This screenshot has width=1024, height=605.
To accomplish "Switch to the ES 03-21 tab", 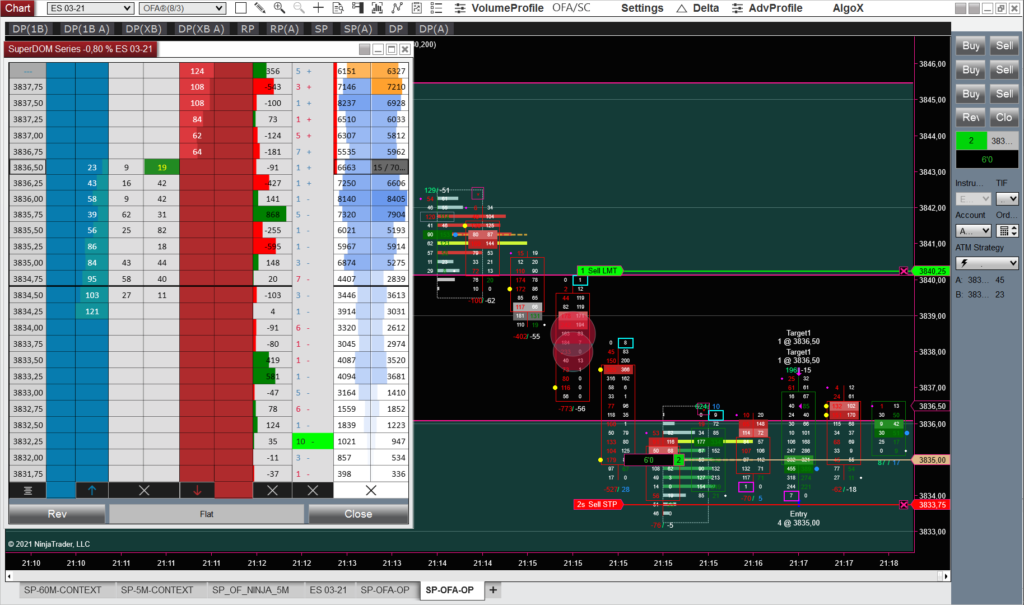I will (x=328, y=590).
